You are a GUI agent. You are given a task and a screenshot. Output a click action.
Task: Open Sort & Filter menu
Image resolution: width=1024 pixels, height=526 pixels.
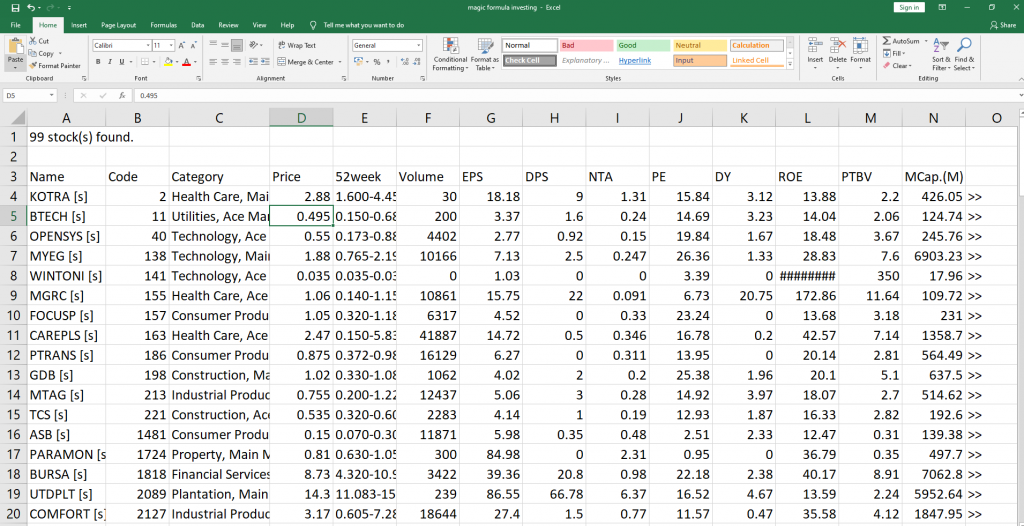pyautogui.click(x=941, y=54)
